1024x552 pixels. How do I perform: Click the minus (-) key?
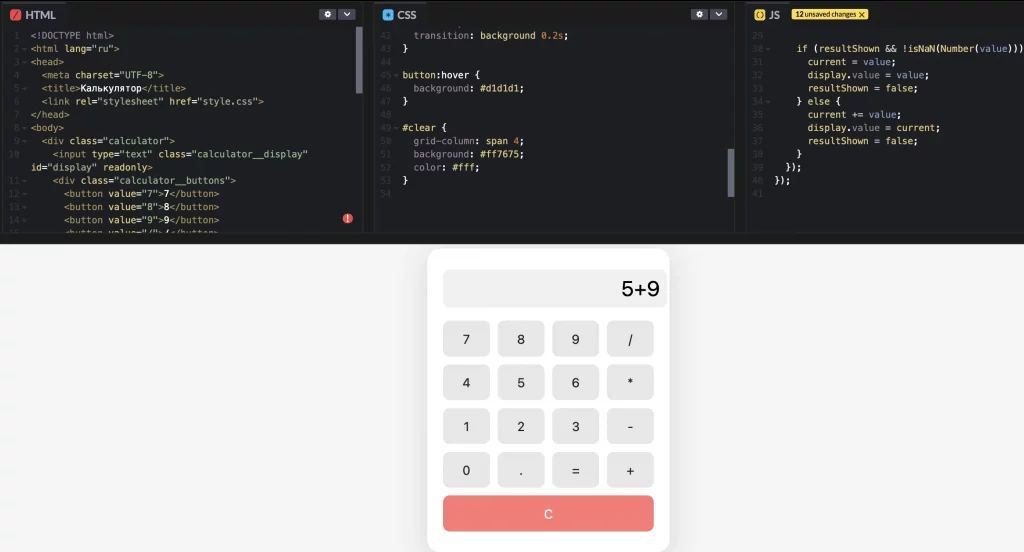click(x=630, y=426)
